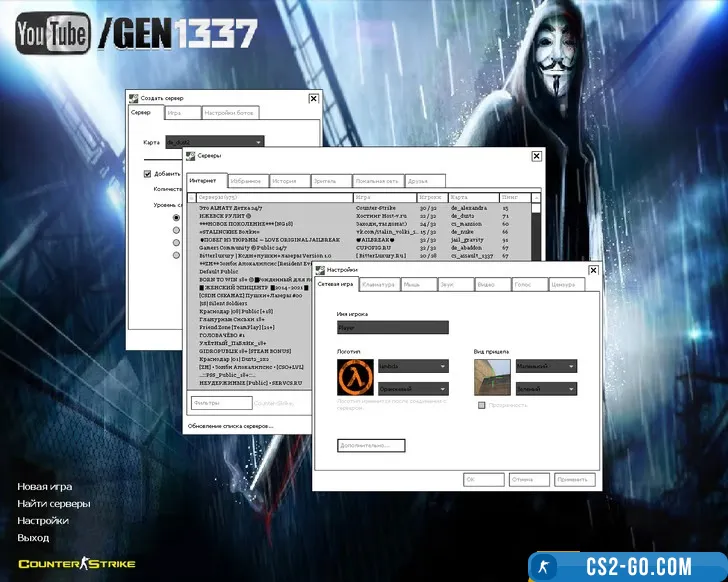Click the Имя игрока name input field
The image size is (728, 582).
[393, 327]
